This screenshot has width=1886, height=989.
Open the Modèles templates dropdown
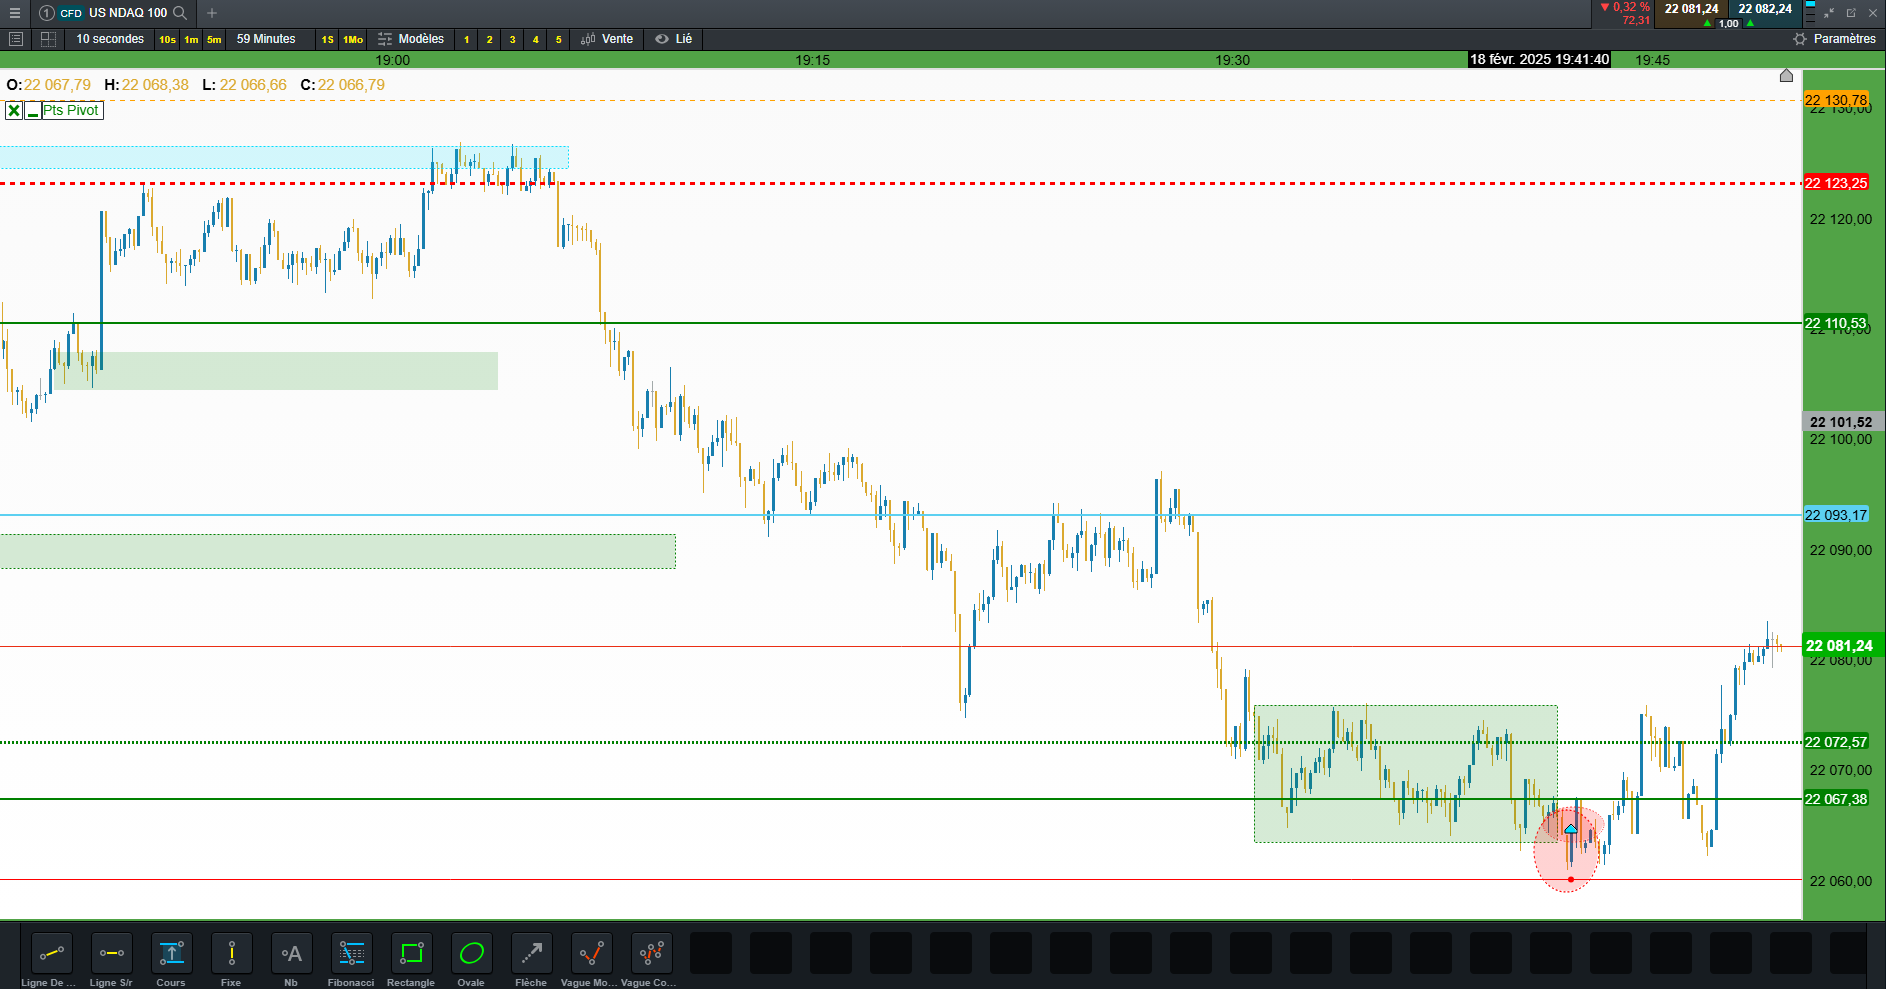click(x=411, y=39)
